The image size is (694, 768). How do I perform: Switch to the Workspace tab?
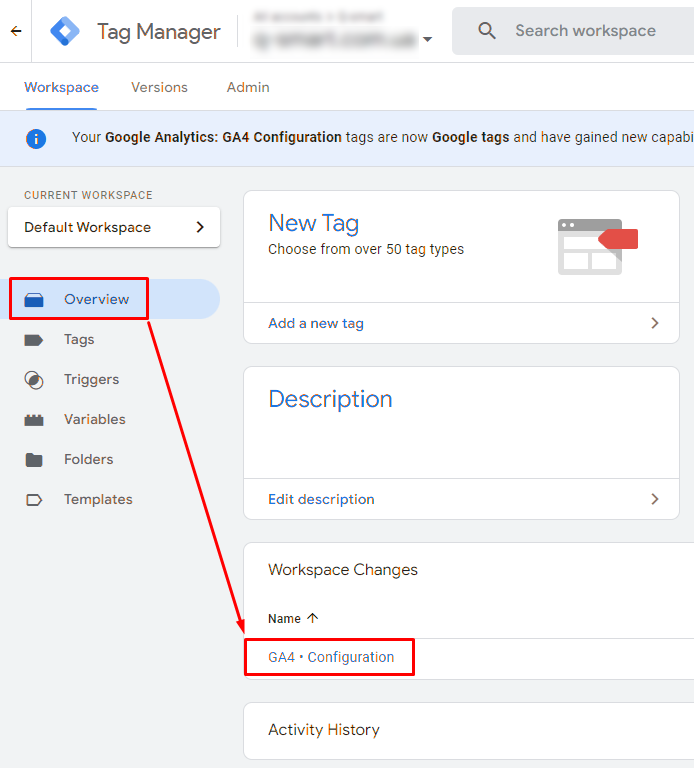click(61, 87)
